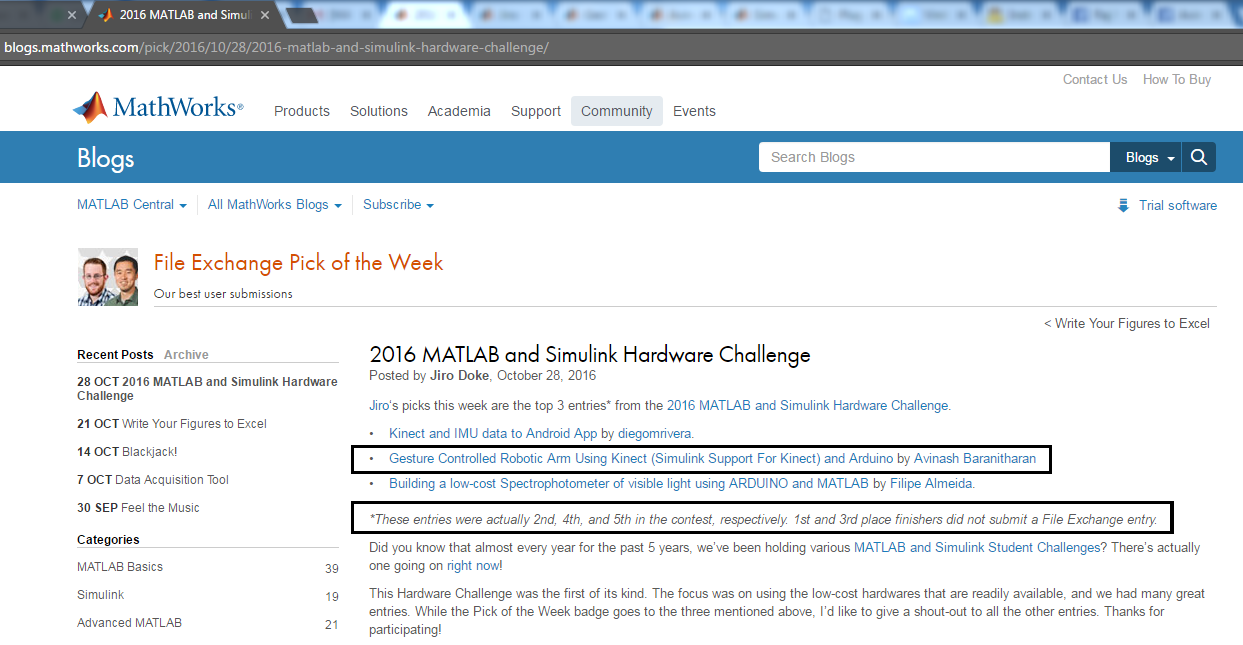Screen dimensions: 1243x645
Task: Open the 14 OCT Blackjack! post
Action: [x=127, y=452]
